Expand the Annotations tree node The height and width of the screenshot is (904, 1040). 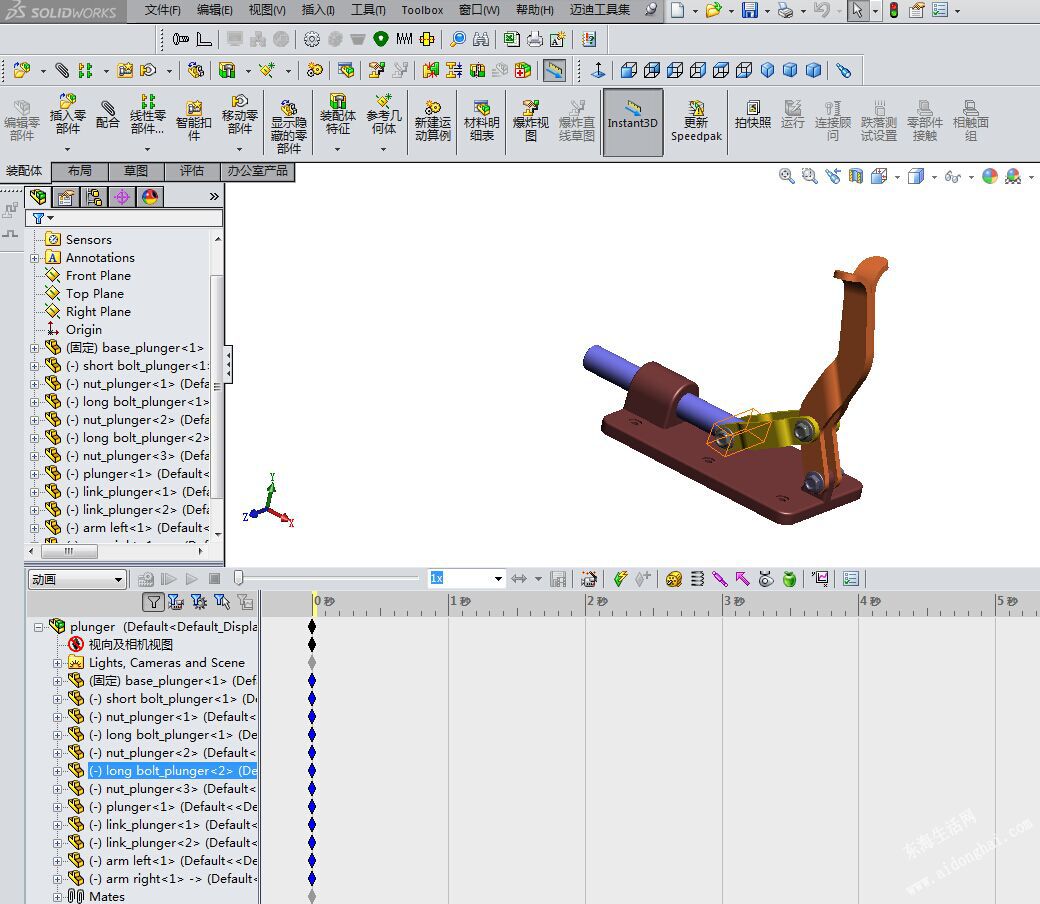(x=34, y=258)
